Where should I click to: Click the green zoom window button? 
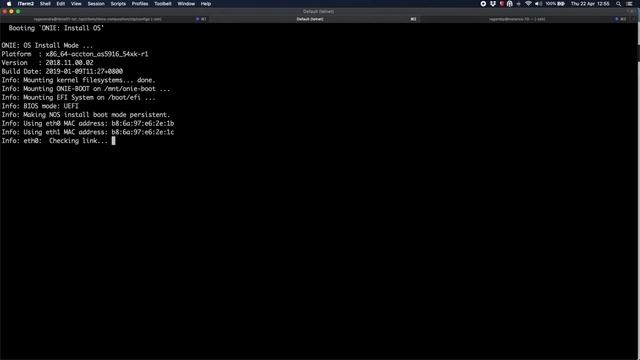[18, 11]
